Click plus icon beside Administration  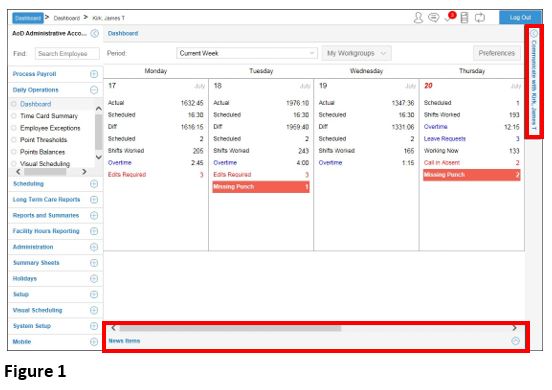point(94,247)
